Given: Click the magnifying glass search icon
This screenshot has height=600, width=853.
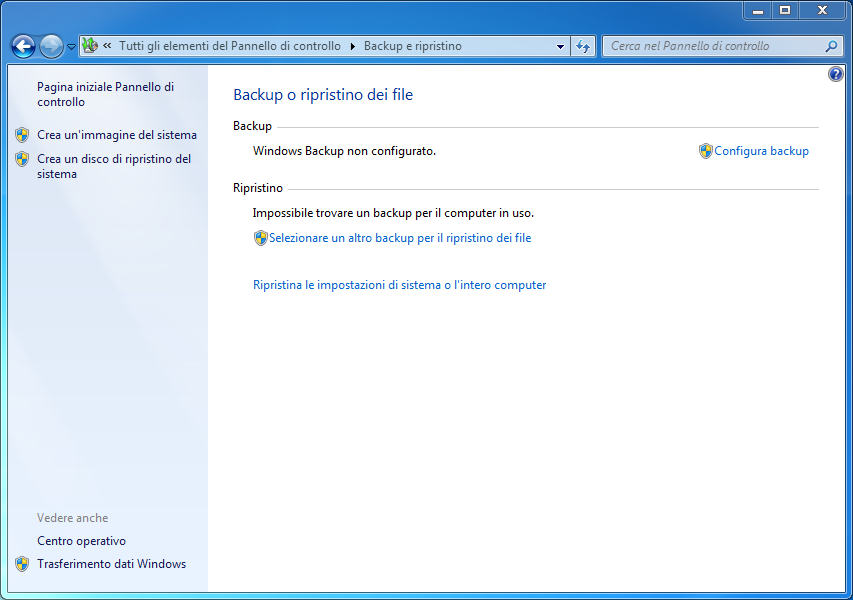Looking at the screenshot, I should [x=831, y=46].
